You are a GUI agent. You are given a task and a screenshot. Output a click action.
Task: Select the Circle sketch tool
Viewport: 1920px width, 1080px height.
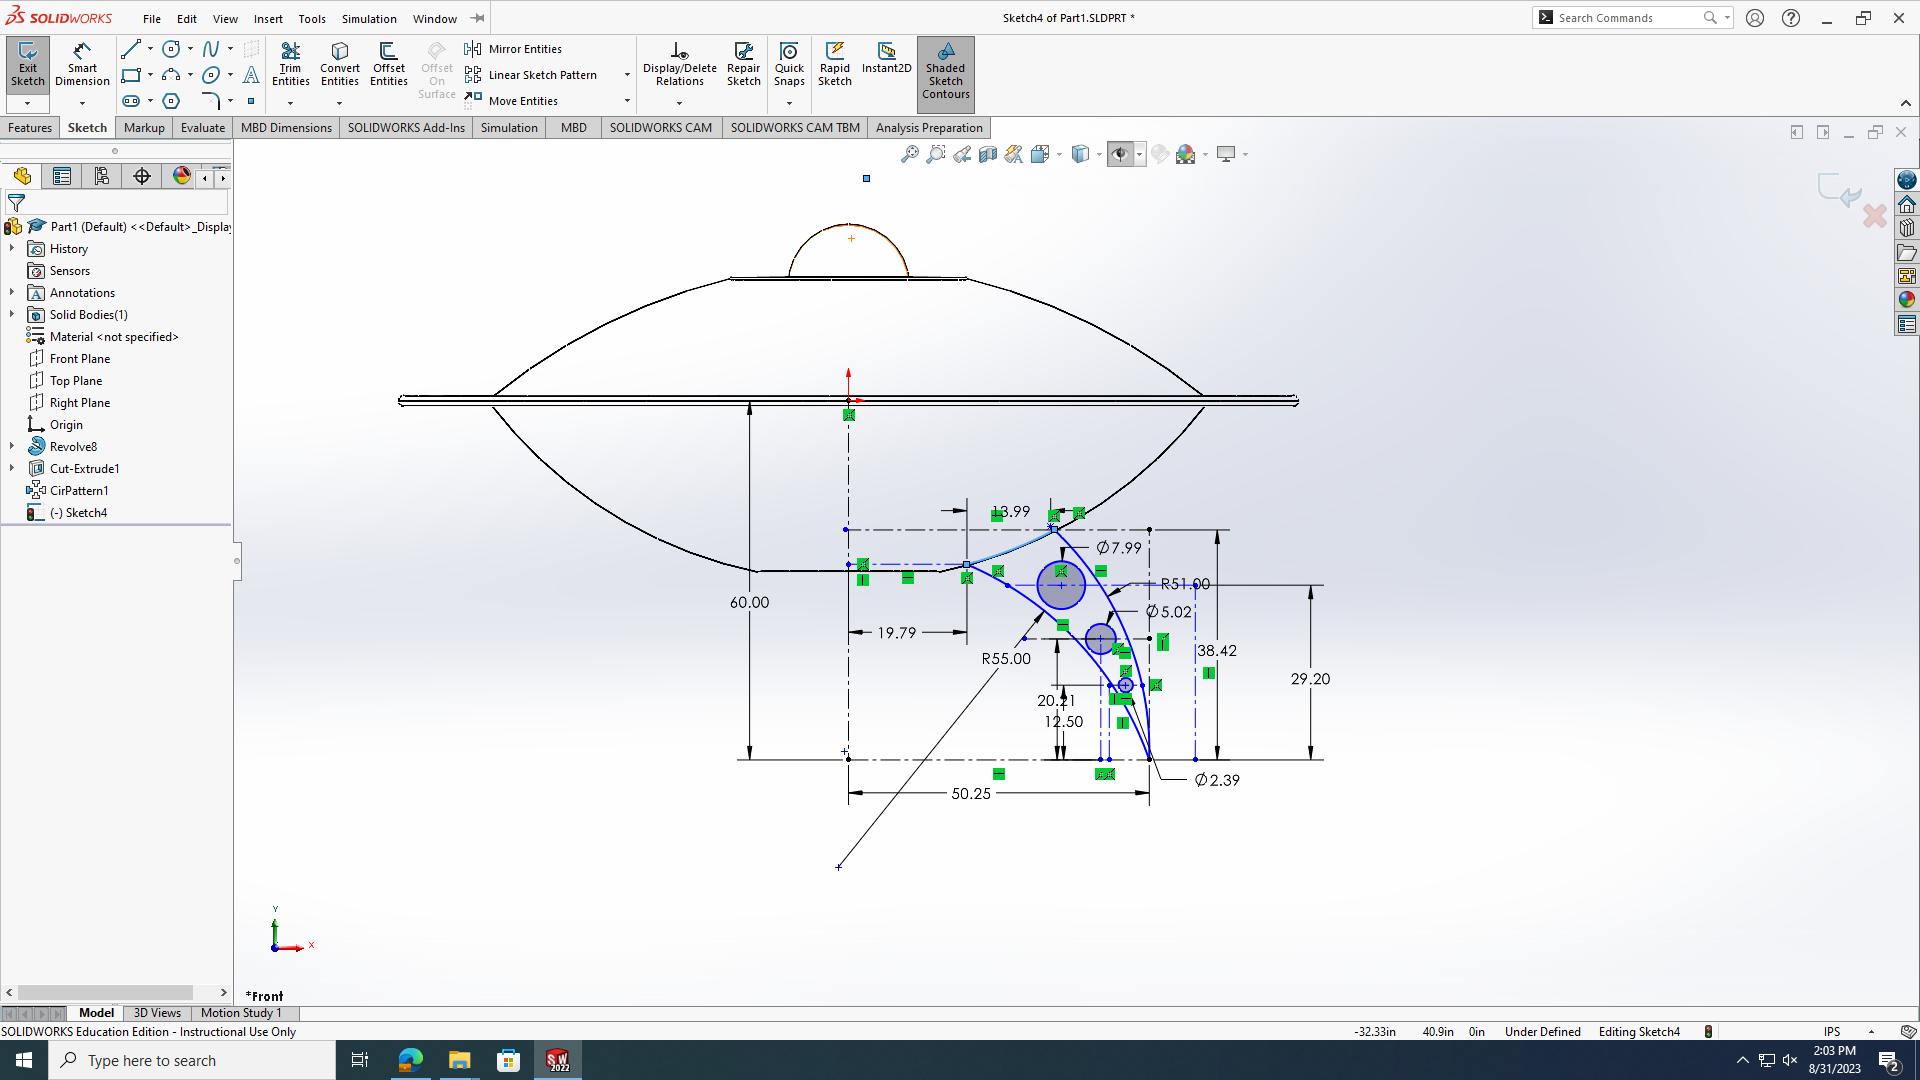171,49
